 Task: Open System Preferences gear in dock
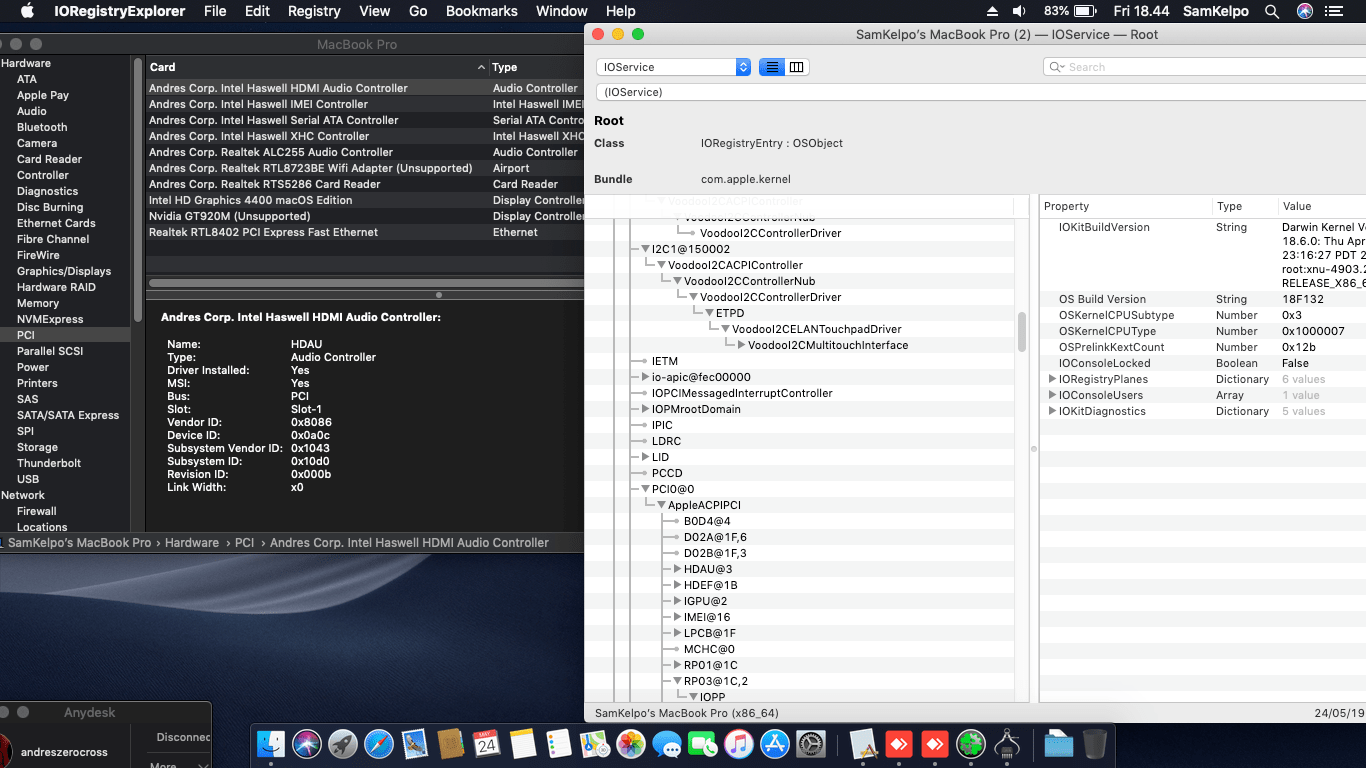(x=811, y=743)
